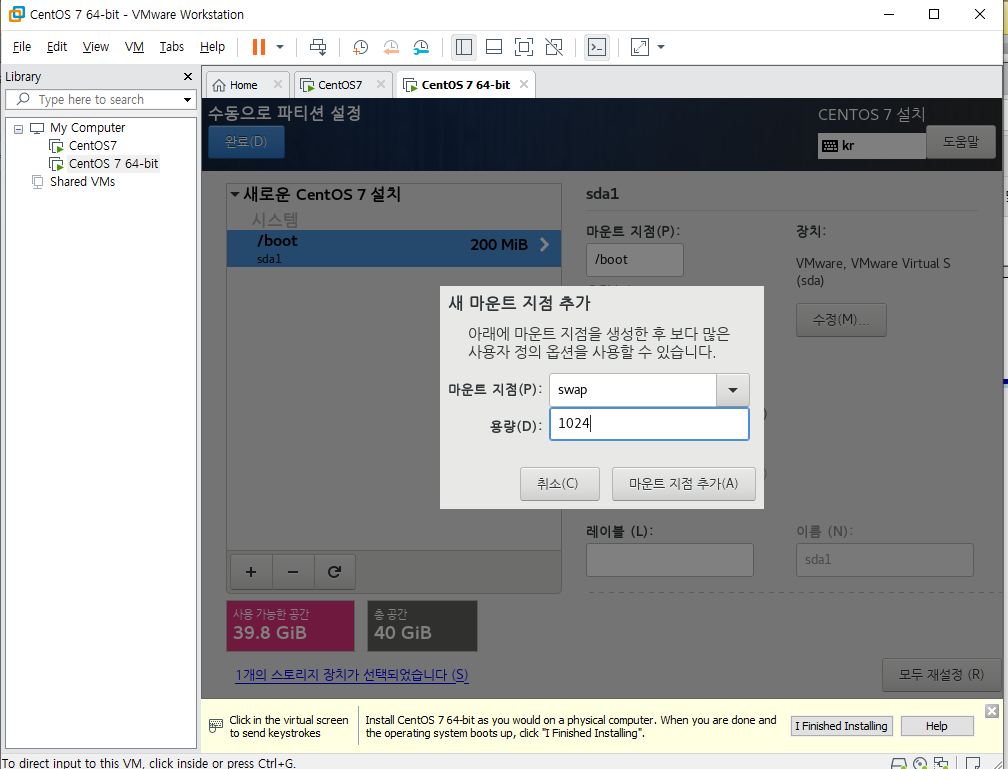
Task: Open the VM menu
Action: (x=134, y=47)
